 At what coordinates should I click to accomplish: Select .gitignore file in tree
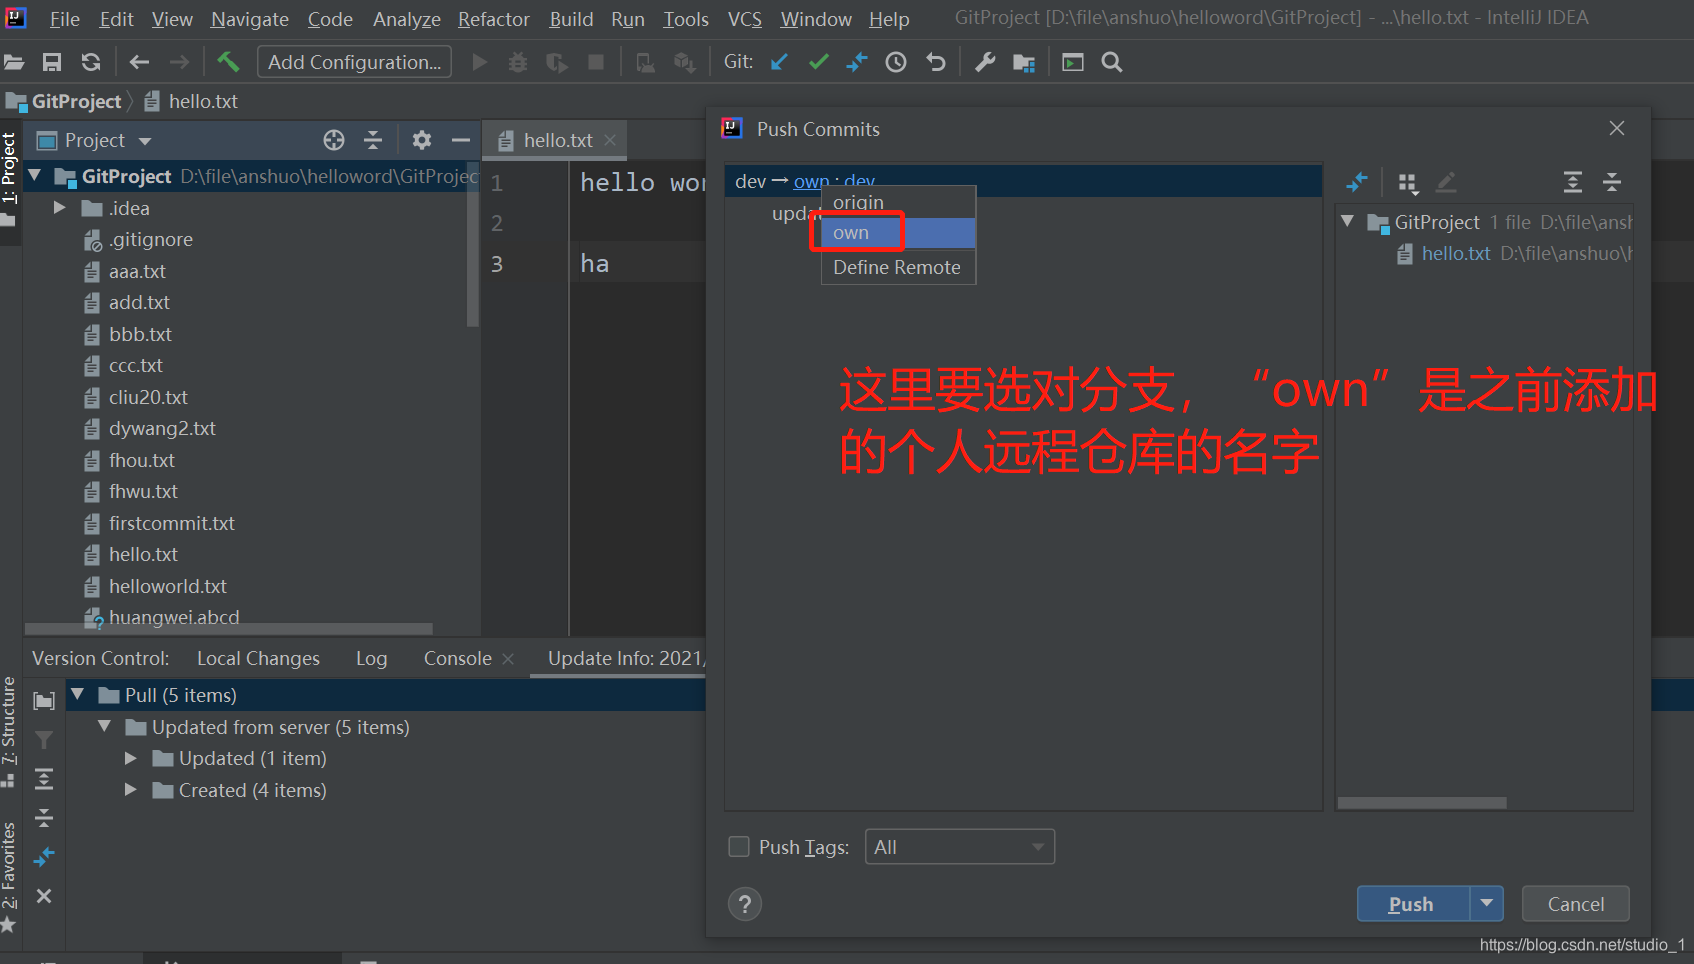tap(151, 239)
